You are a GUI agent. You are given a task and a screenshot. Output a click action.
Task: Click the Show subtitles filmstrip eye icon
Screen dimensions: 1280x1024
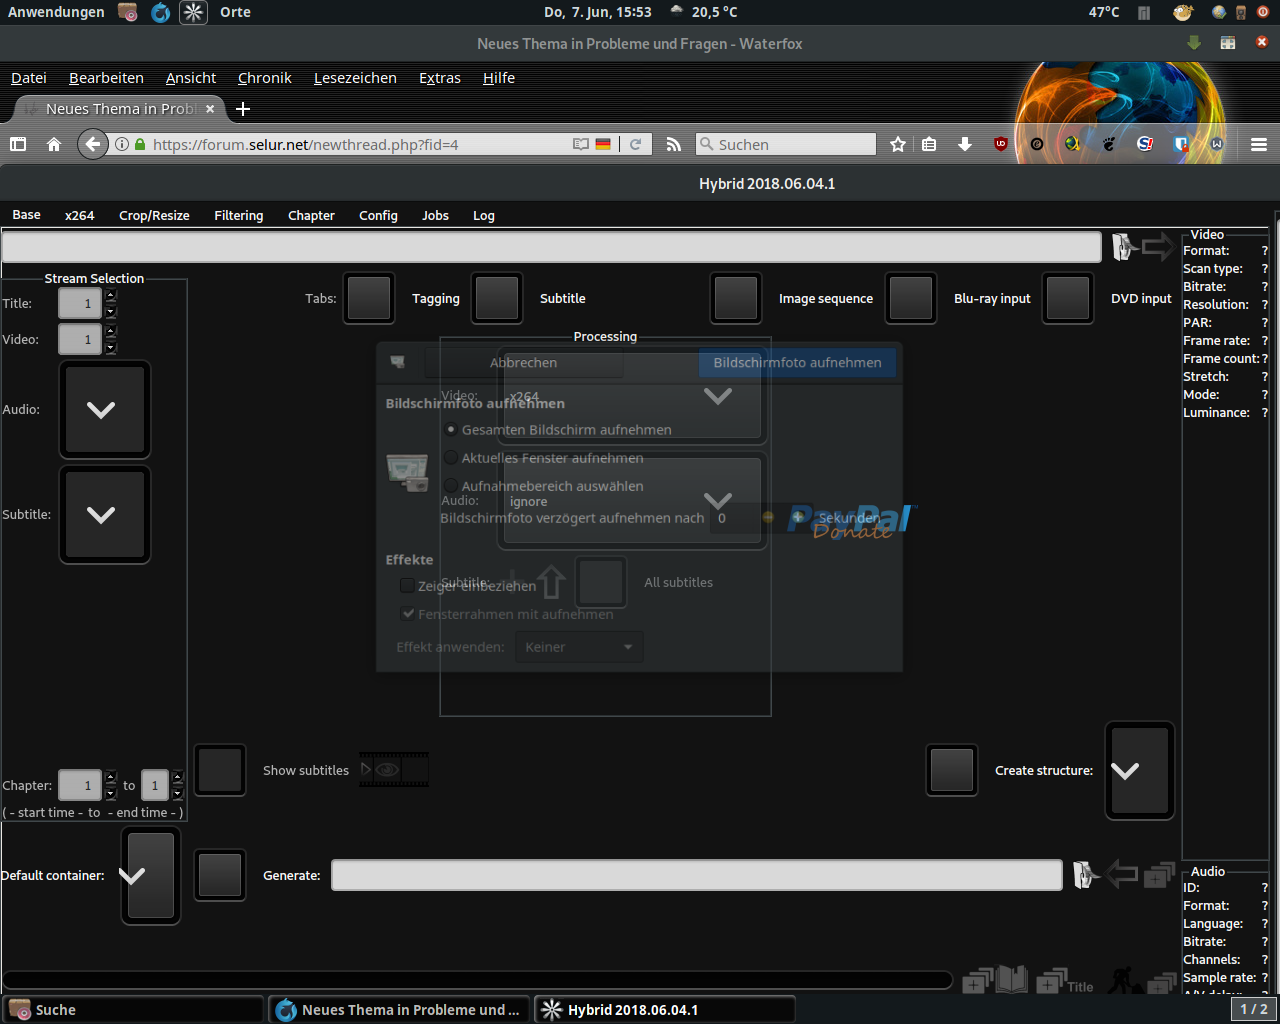[394, 770]
